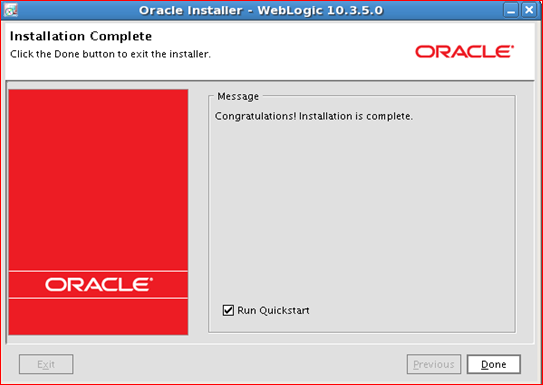Screen dimensions: 543x385
Task: Close the Oracle Installer window
Action: (529, 10)
